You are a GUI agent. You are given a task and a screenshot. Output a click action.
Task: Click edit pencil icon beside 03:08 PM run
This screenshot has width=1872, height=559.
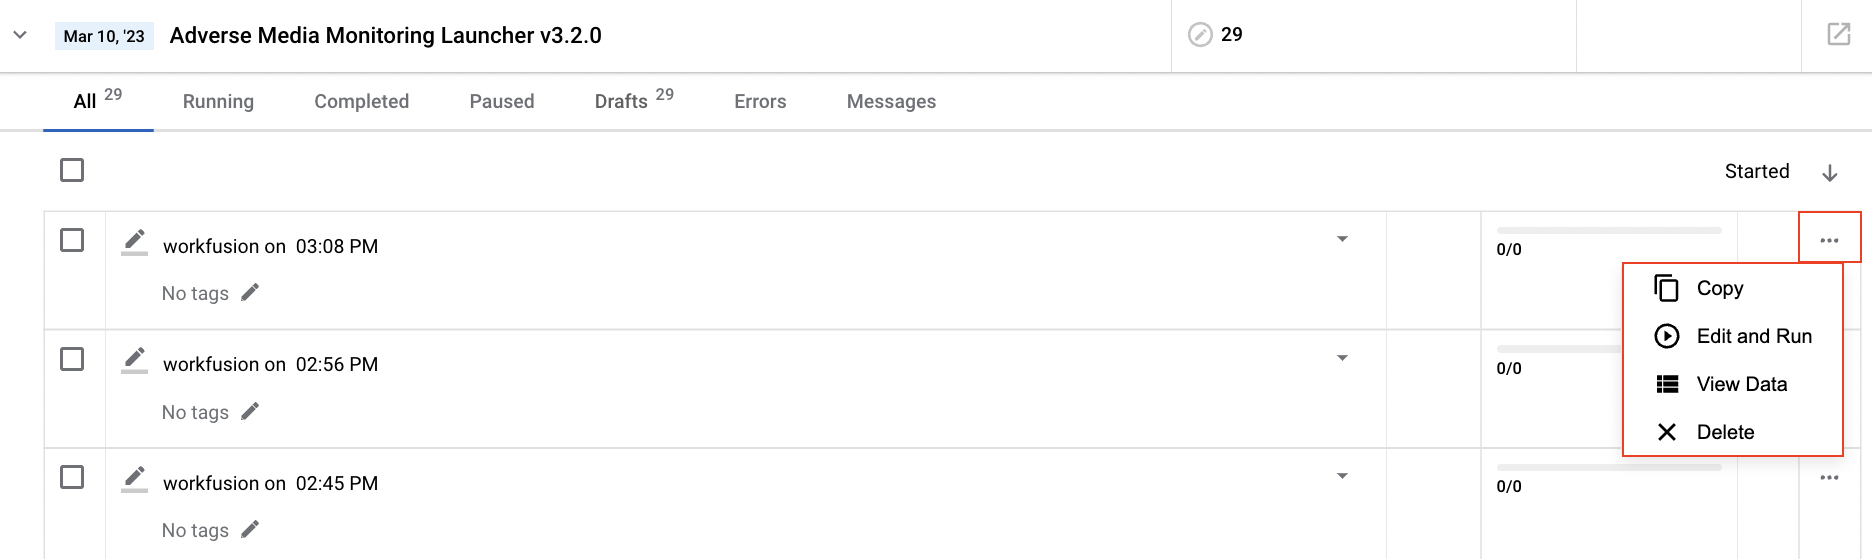[x=134, y=242]
